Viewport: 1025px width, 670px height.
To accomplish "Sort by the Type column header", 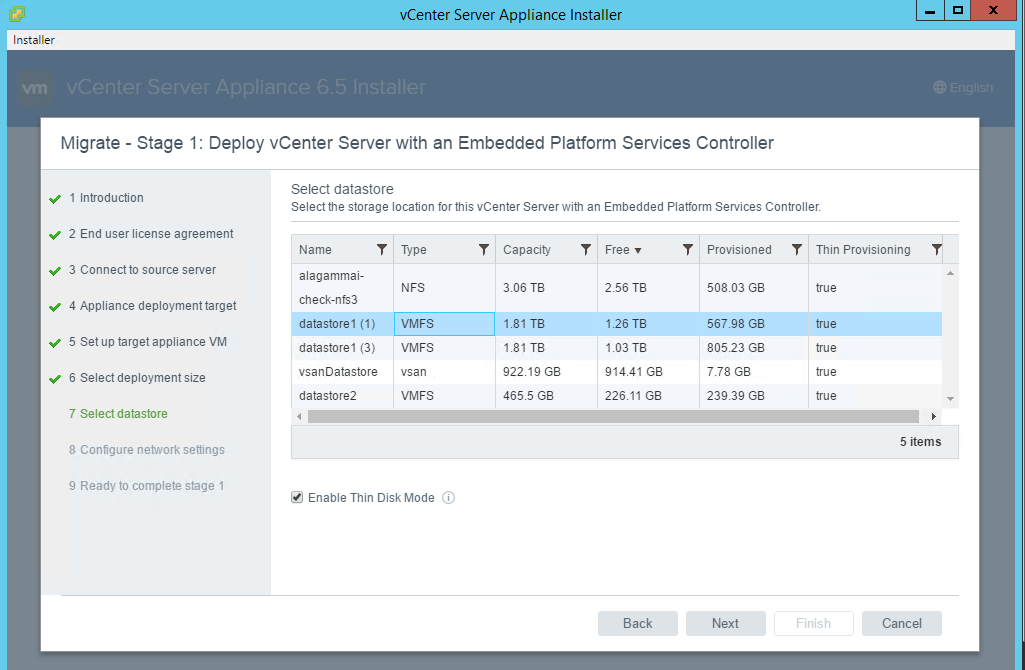I will click(414, 250).
